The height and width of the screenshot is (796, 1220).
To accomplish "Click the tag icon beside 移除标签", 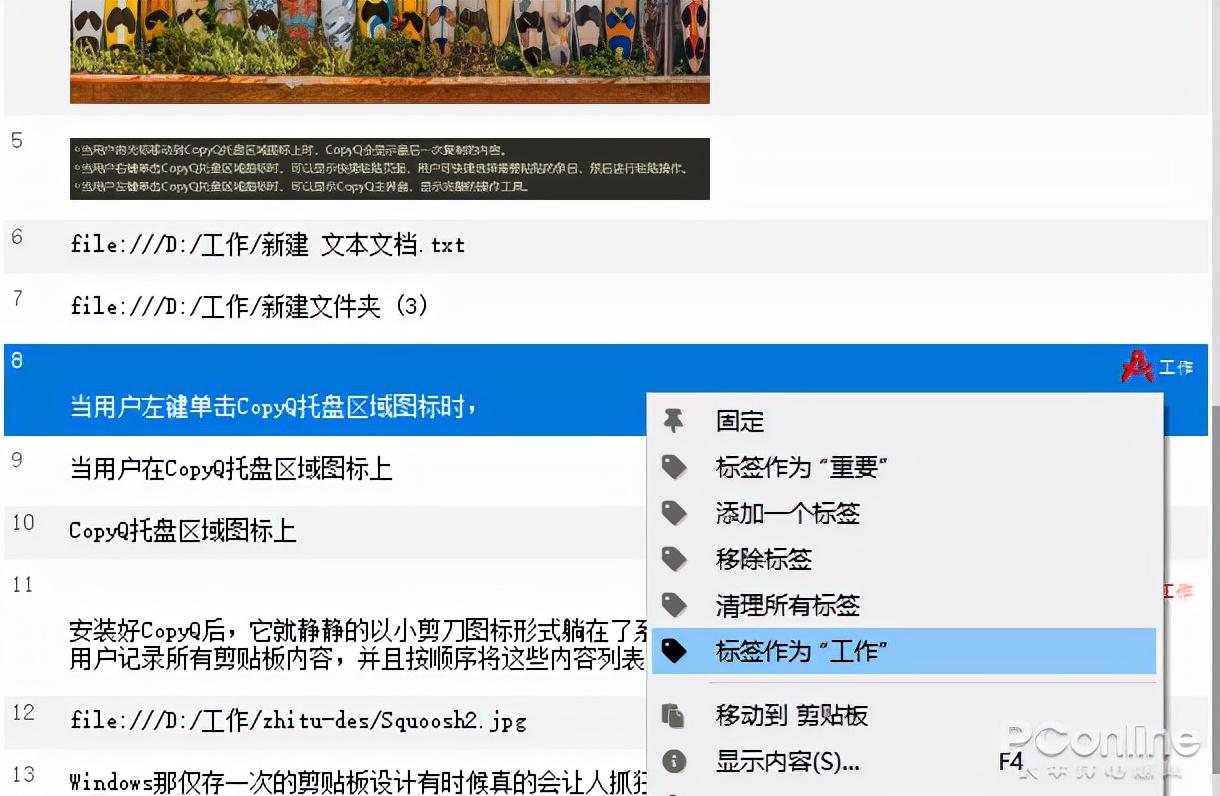I will click(x=676, y=559).
